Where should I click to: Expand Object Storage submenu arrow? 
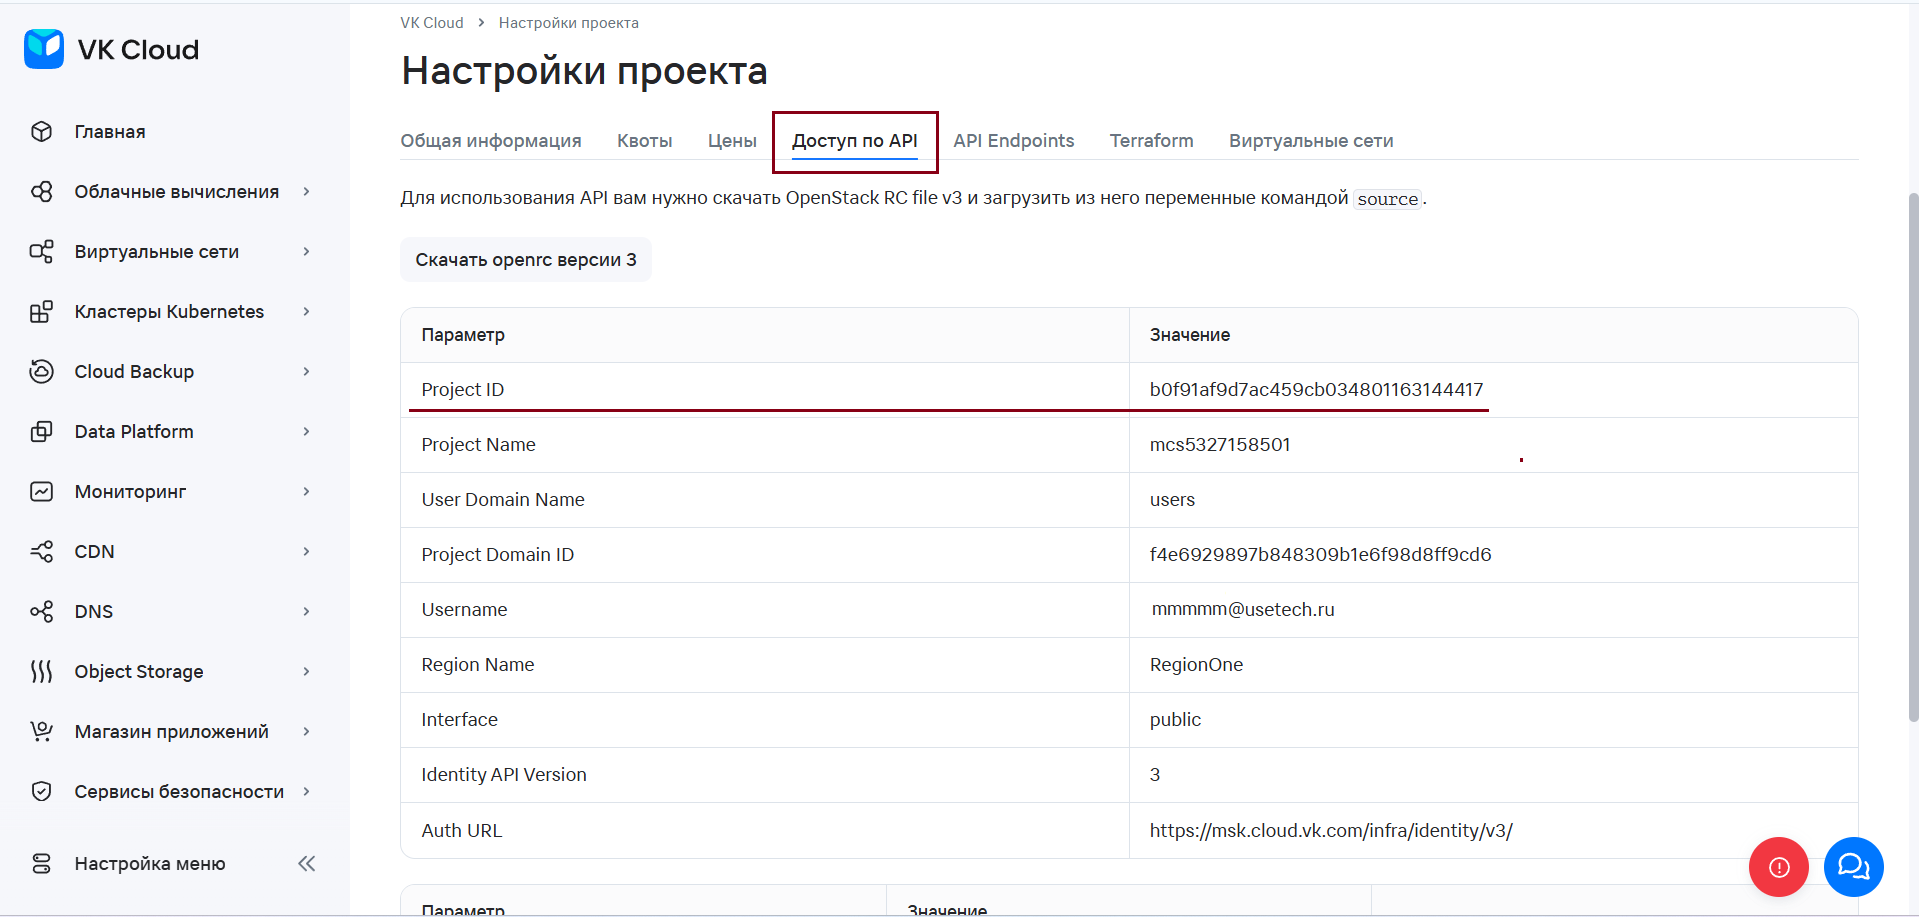click(307, 672)
